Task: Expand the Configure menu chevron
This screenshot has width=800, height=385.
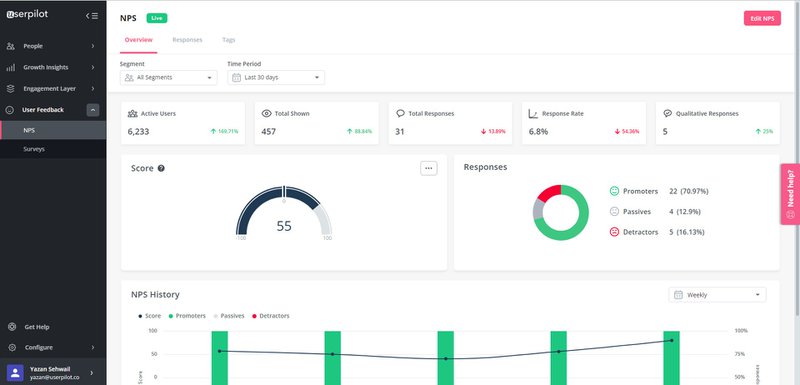Action: click(93, 347)
